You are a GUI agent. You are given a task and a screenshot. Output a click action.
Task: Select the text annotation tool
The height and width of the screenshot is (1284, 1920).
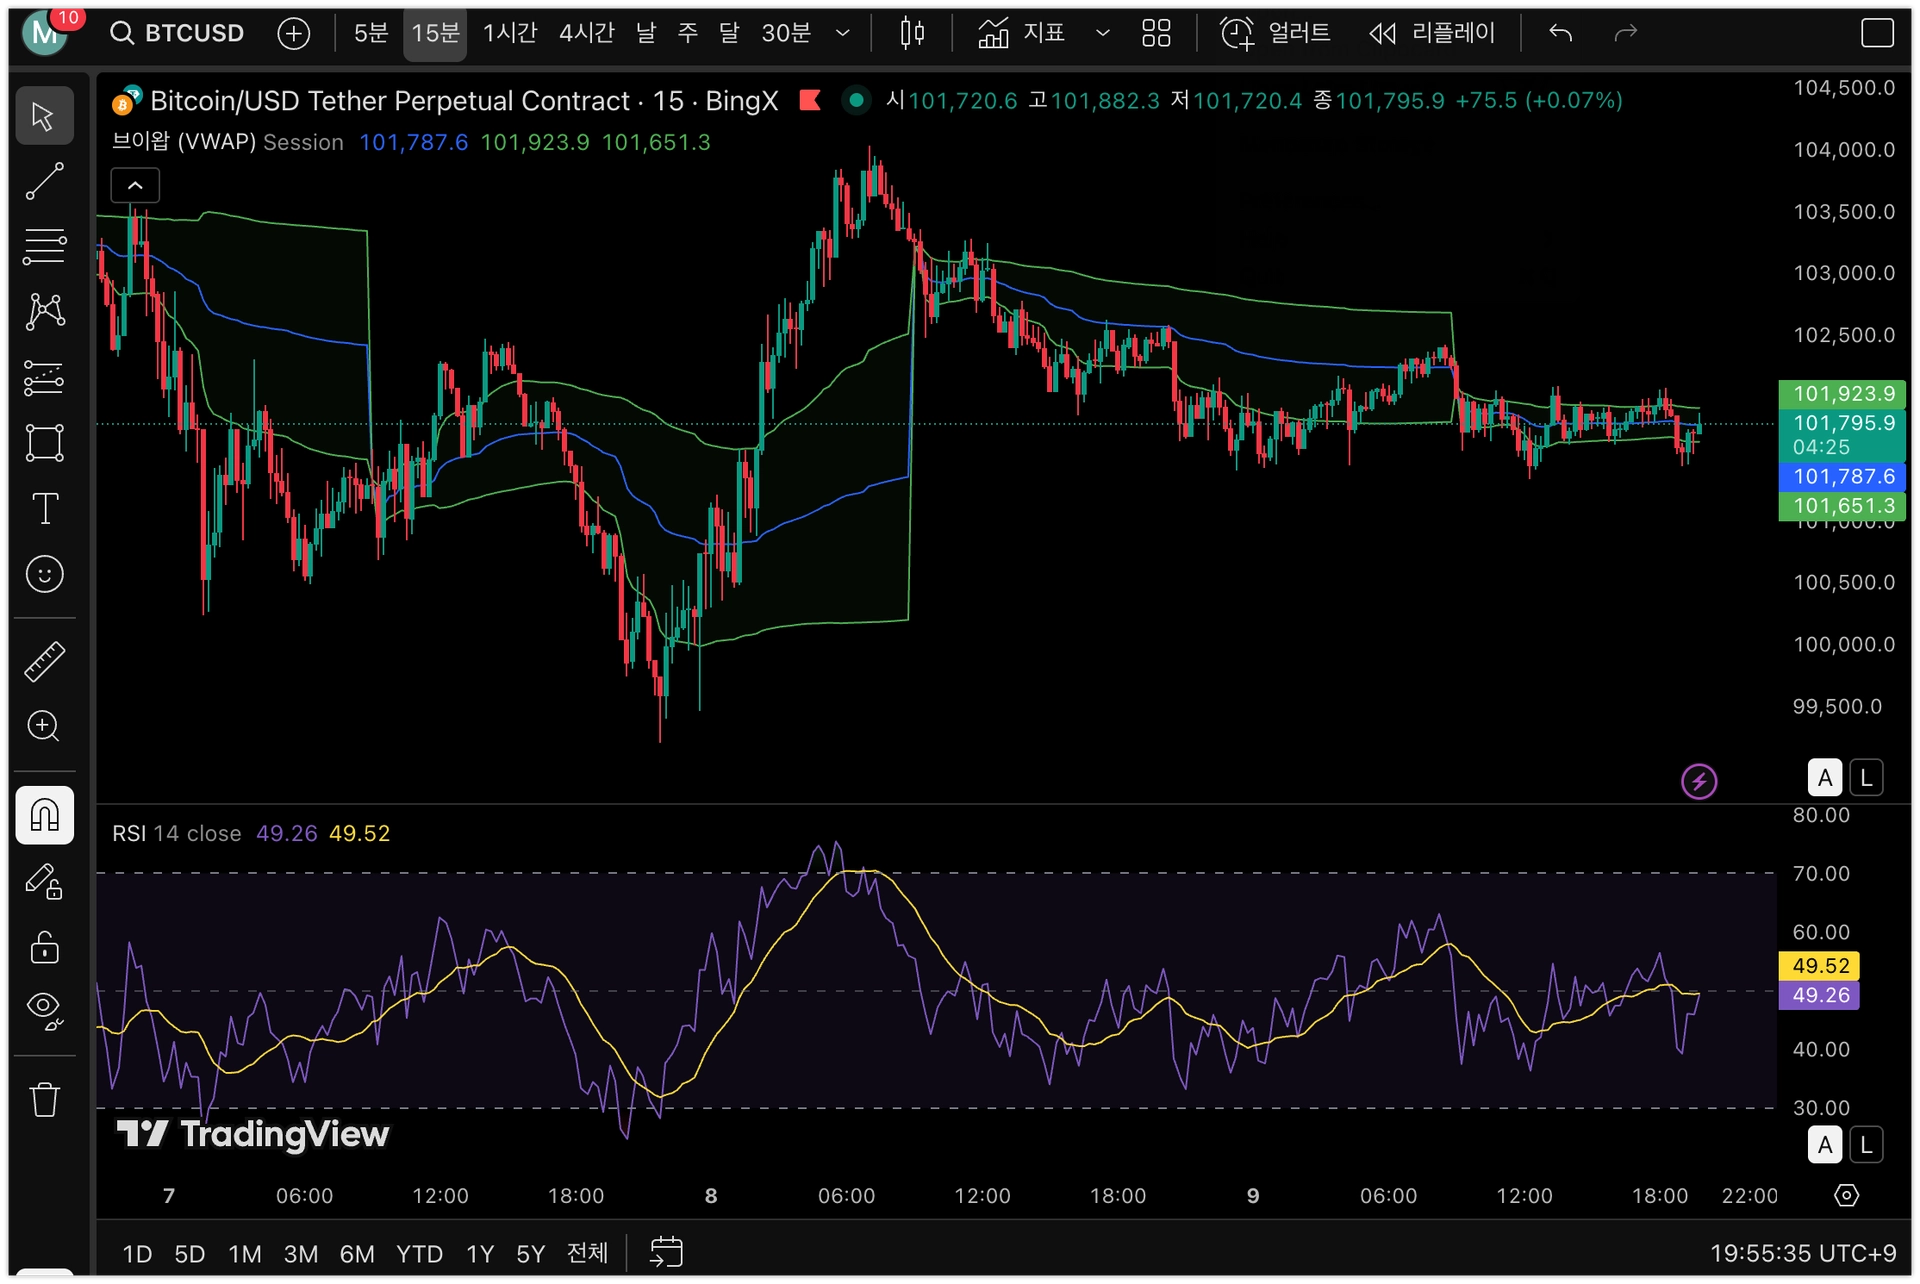(x=44, y=508)
